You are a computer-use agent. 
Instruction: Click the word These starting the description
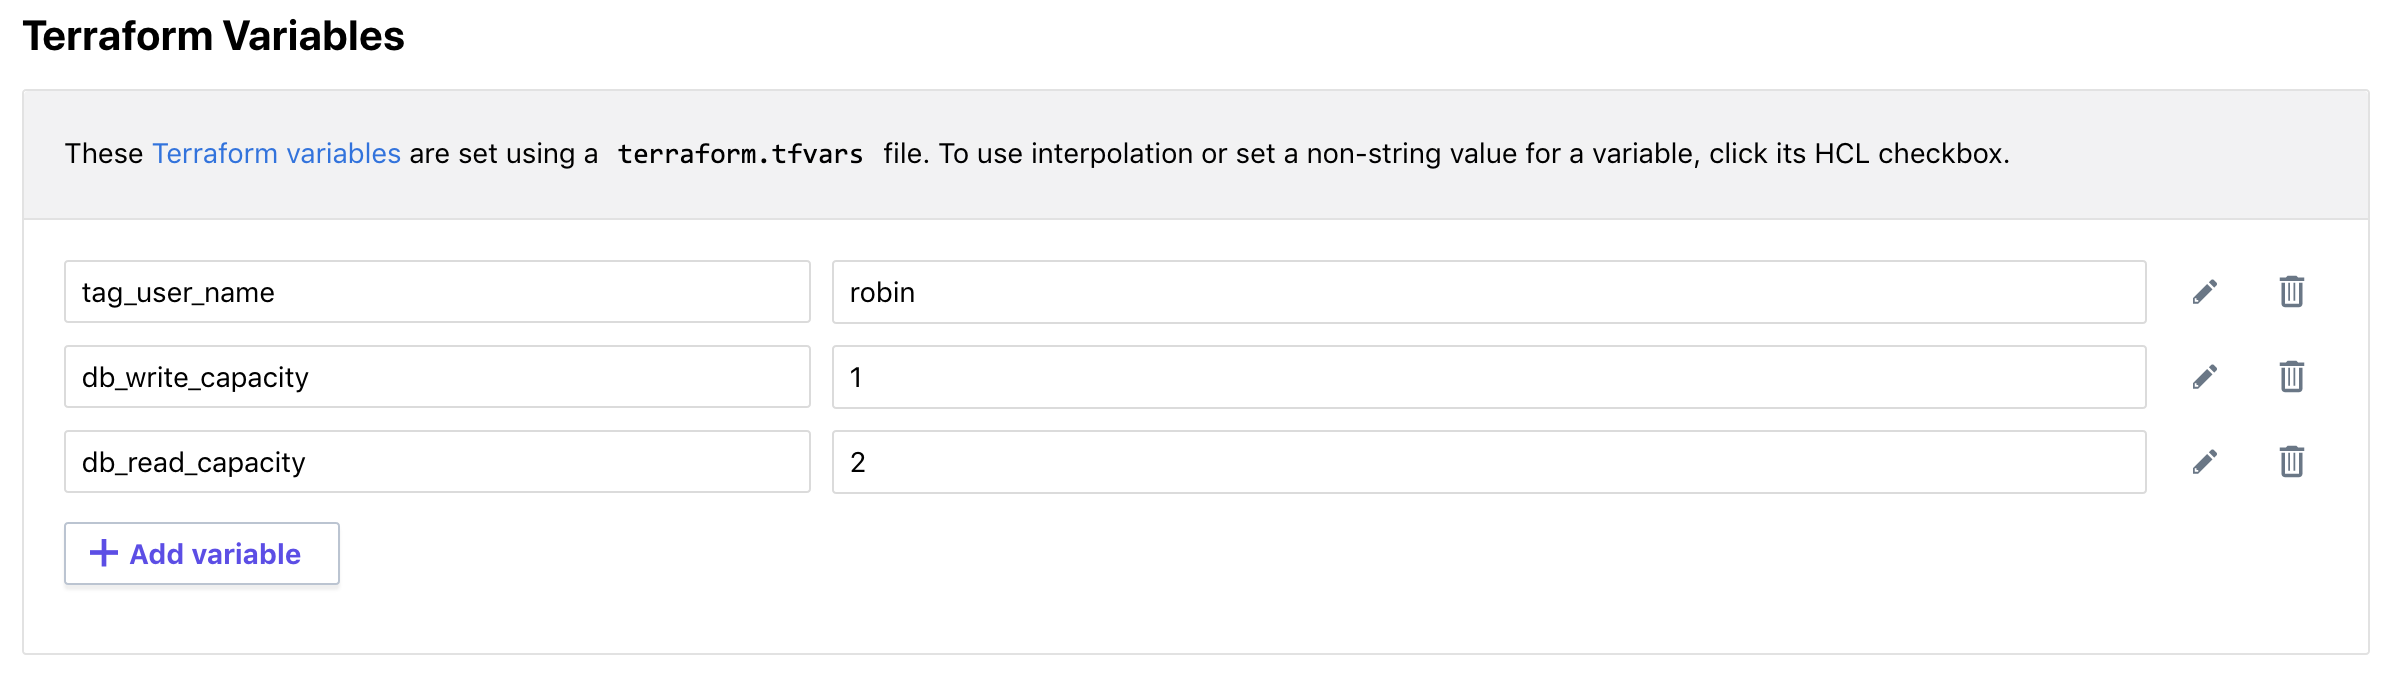click(104, 154)
